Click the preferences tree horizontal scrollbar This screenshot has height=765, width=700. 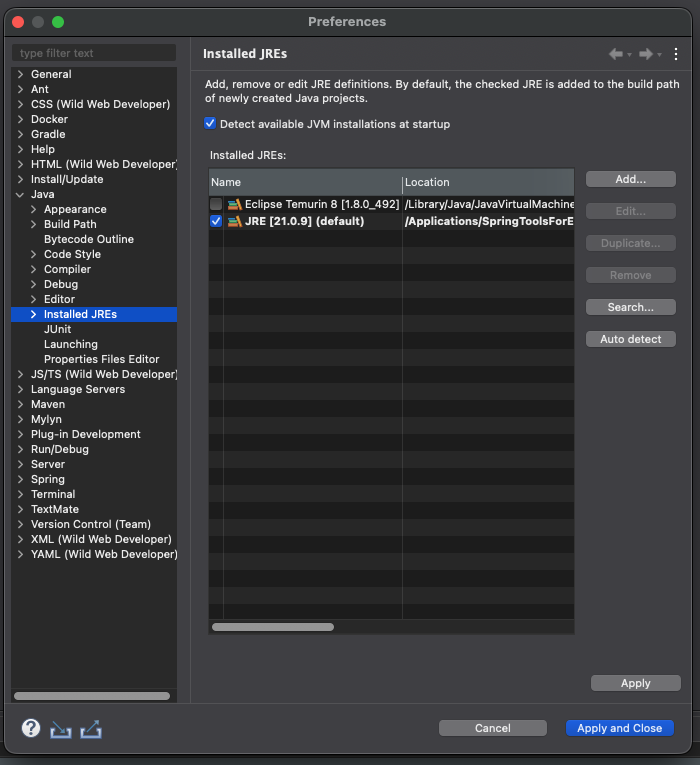pyautogui.click(x=92, y=696)
